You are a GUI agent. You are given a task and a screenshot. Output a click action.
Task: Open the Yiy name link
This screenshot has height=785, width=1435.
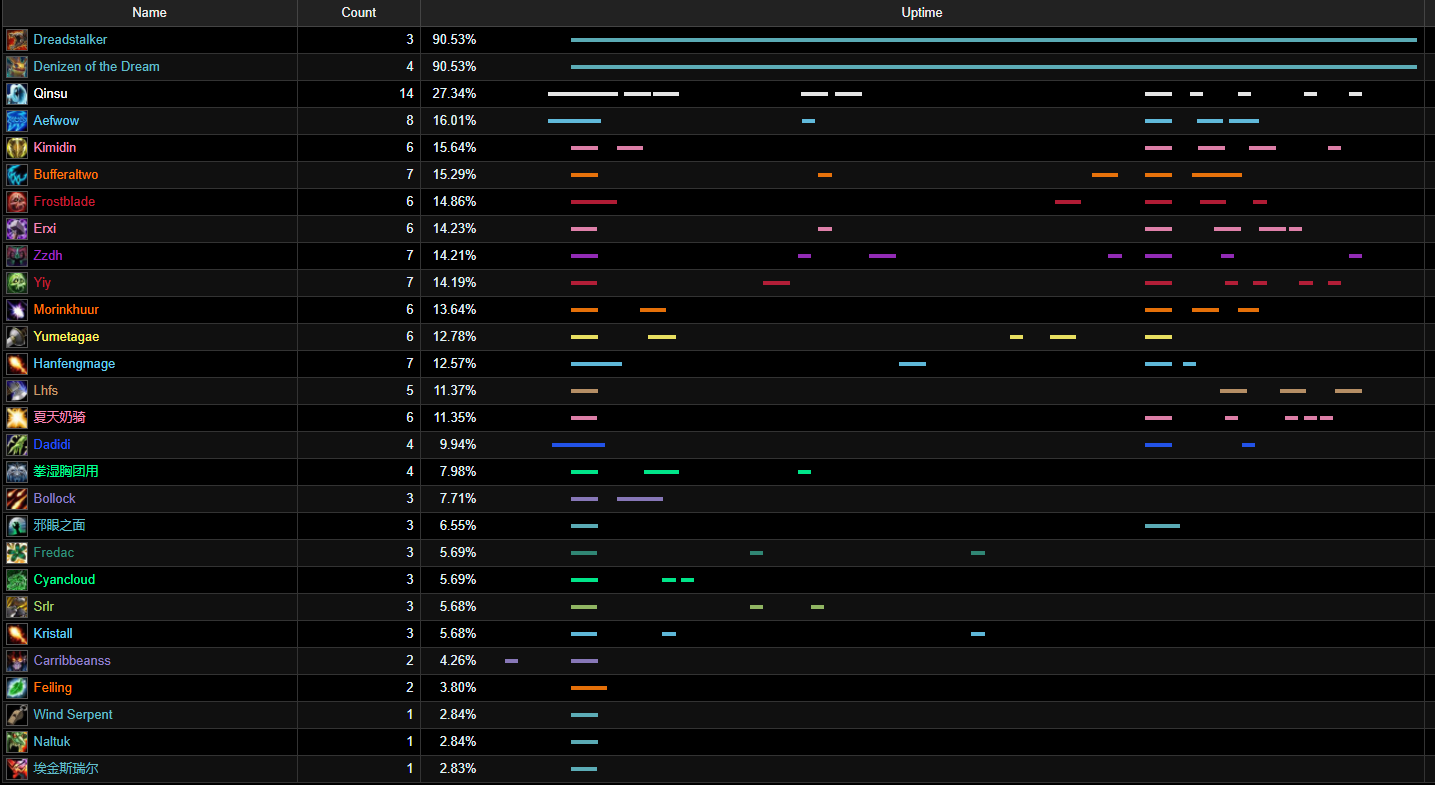click(42, 283)
